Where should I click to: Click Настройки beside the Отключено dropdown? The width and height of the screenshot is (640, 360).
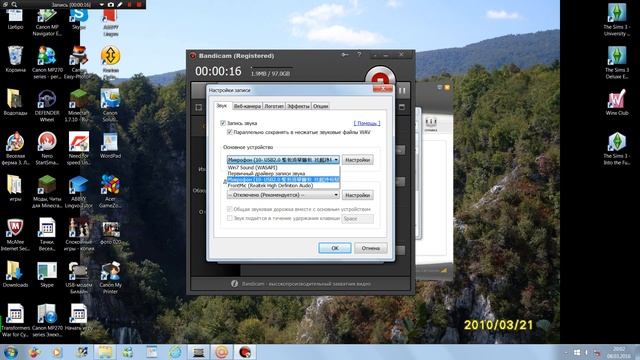coord(358,195)
